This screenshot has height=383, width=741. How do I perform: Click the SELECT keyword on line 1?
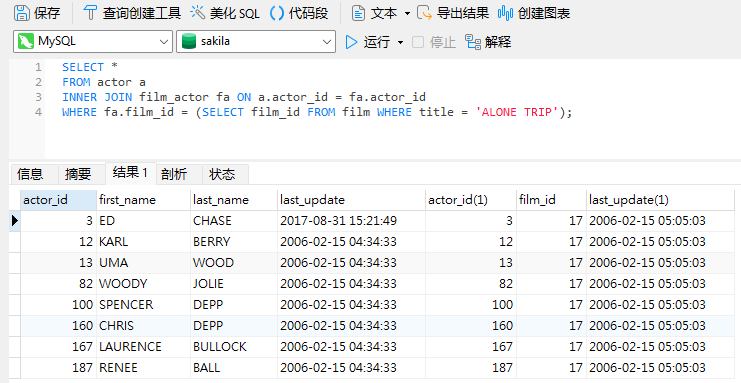pyautogui.click(x=83, y=67)
